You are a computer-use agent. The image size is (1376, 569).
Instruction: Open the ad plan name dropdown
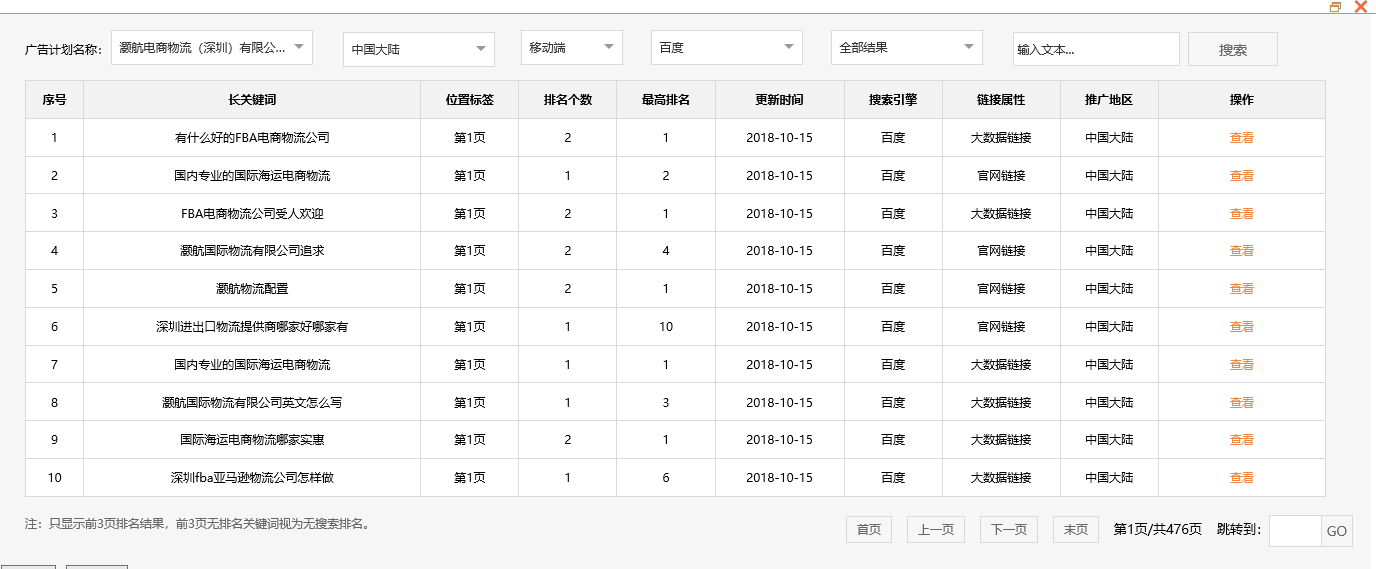(212, 47)
